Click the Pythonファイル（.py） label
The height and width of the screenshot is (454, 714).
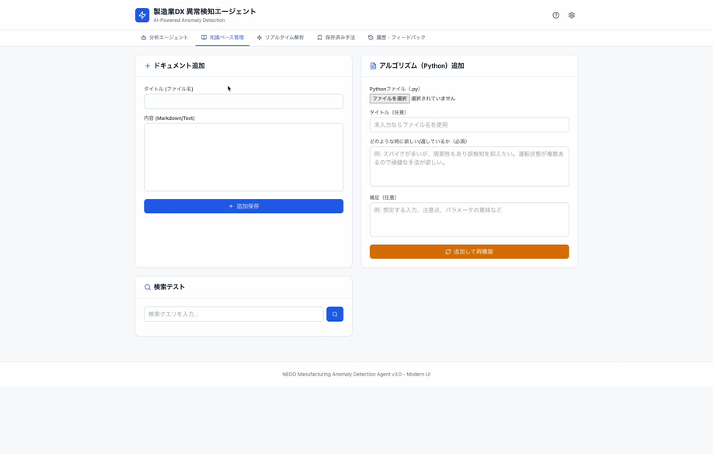pos(395,89)
